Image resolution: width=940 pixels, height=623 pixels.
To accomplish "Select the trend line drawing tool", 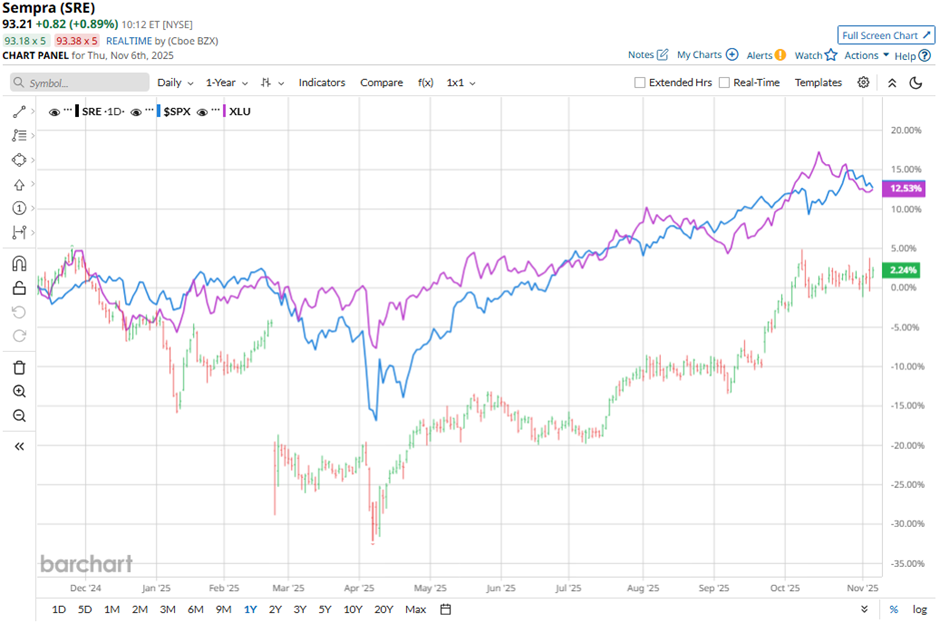I will (19, 112).
